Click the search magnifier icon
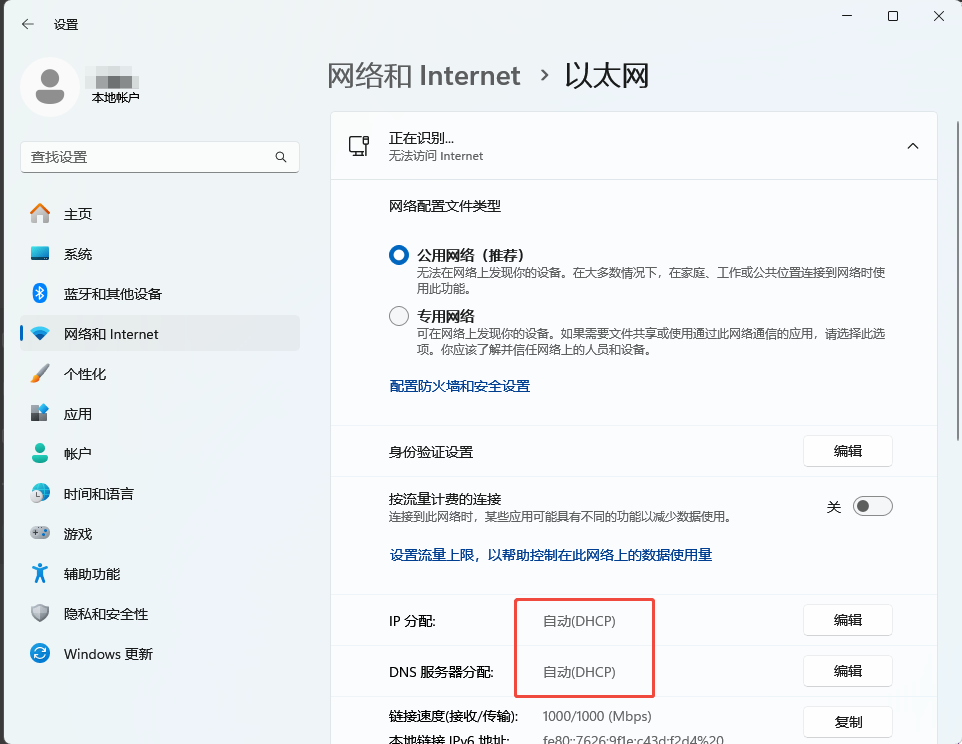 click(x=281, y=157)
